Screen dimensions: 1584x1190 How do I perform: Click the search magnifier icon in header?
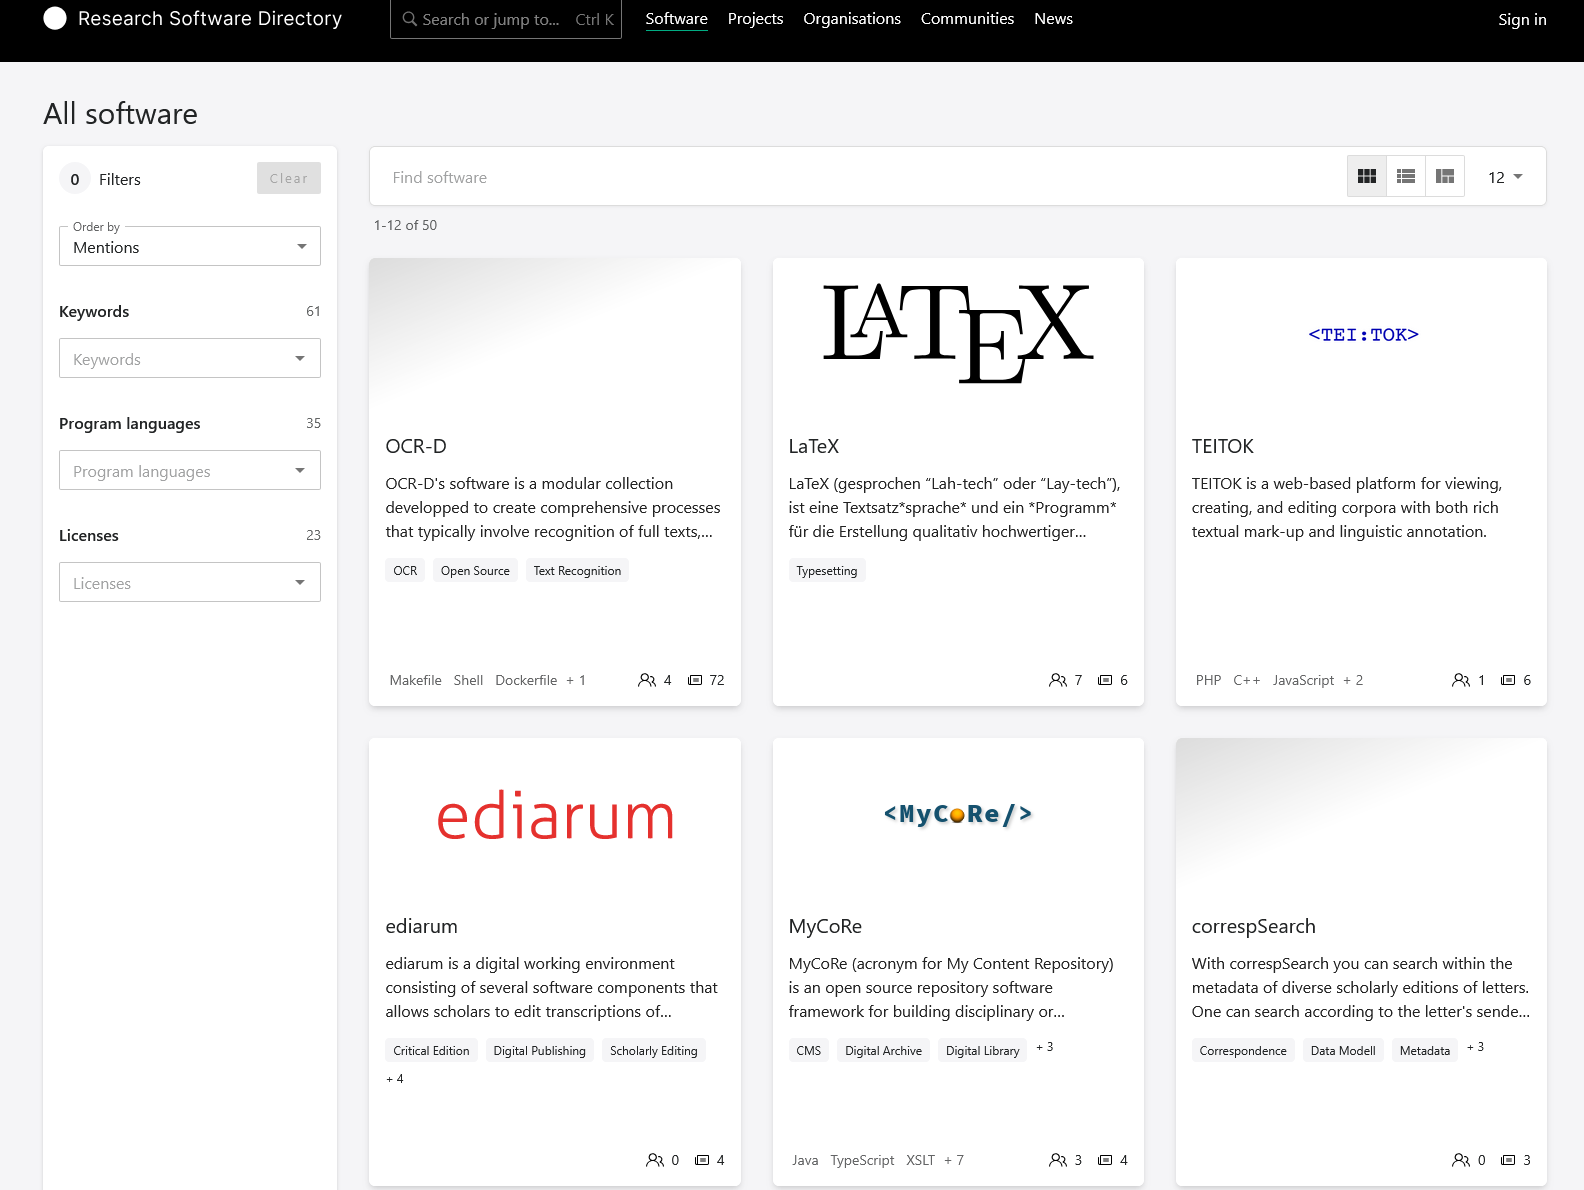coord(410,19)
